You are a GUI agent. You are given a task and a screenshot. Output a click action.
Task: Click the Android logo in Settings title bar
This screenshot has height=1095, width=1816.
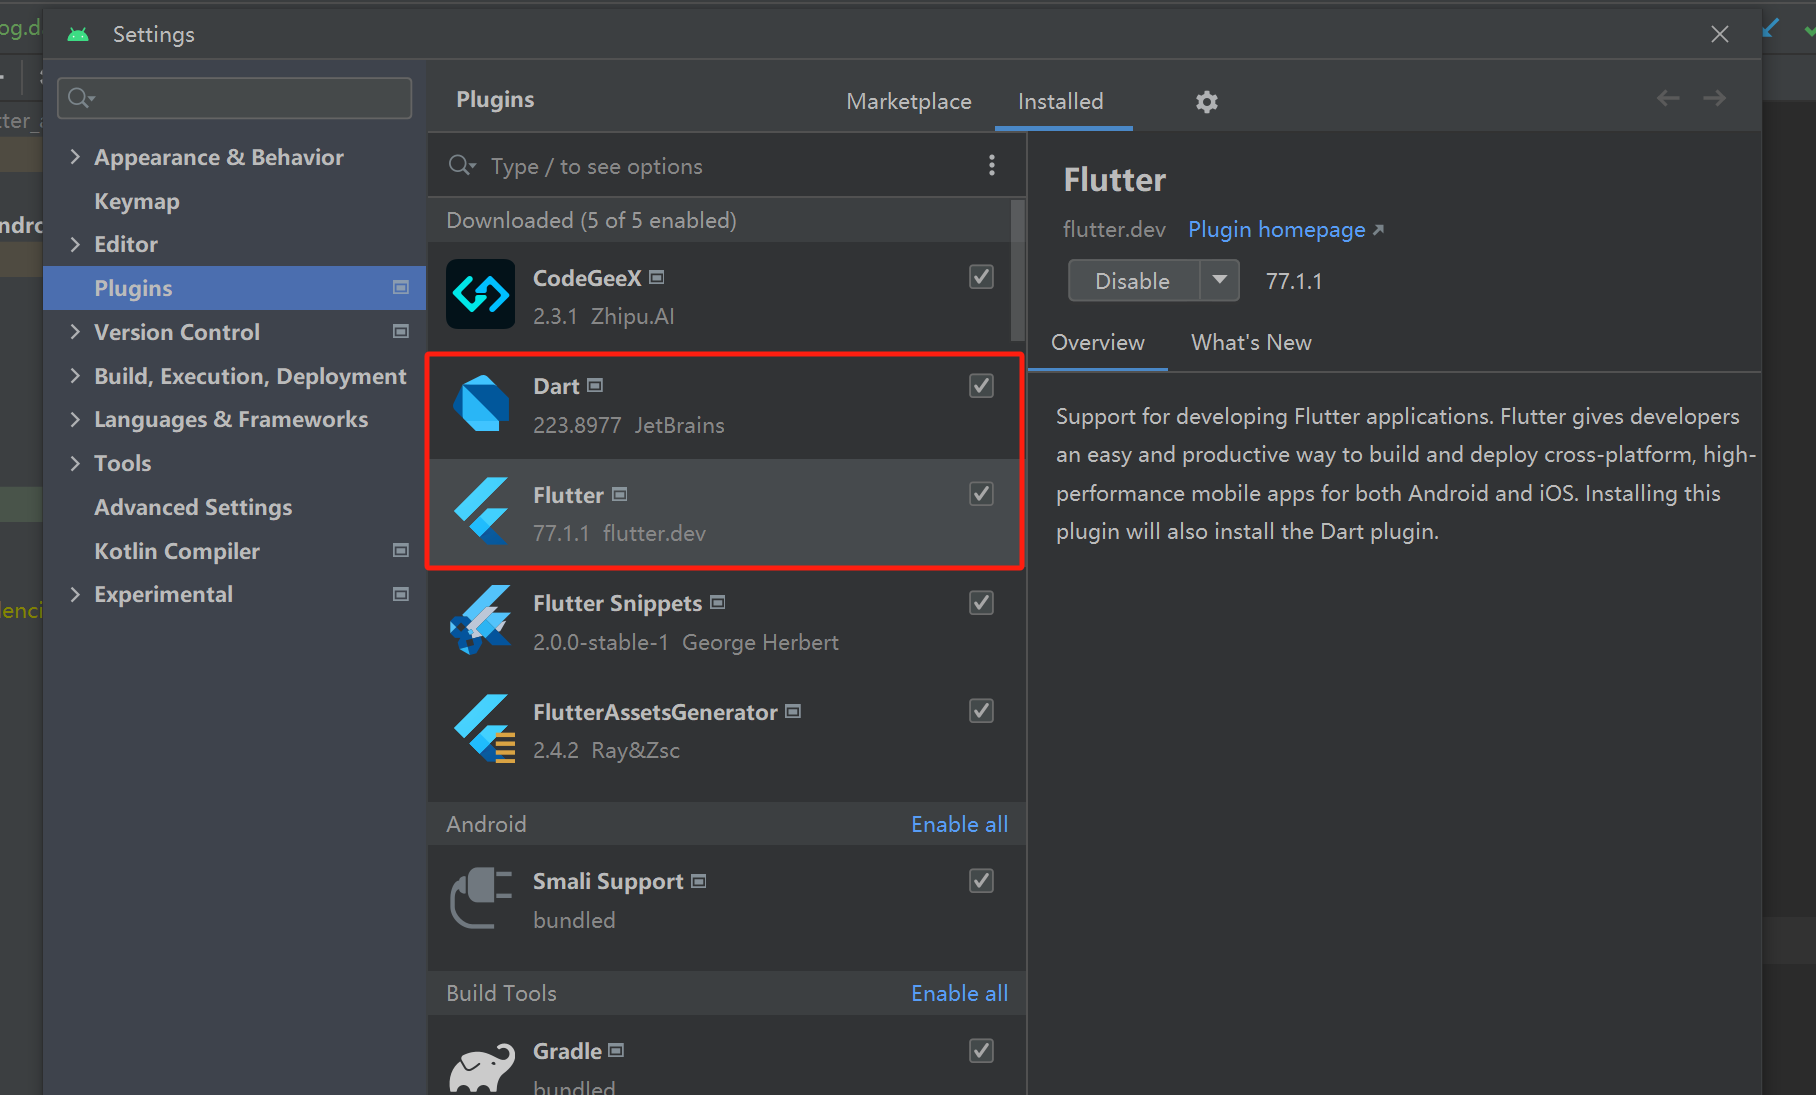click(78, 35)
